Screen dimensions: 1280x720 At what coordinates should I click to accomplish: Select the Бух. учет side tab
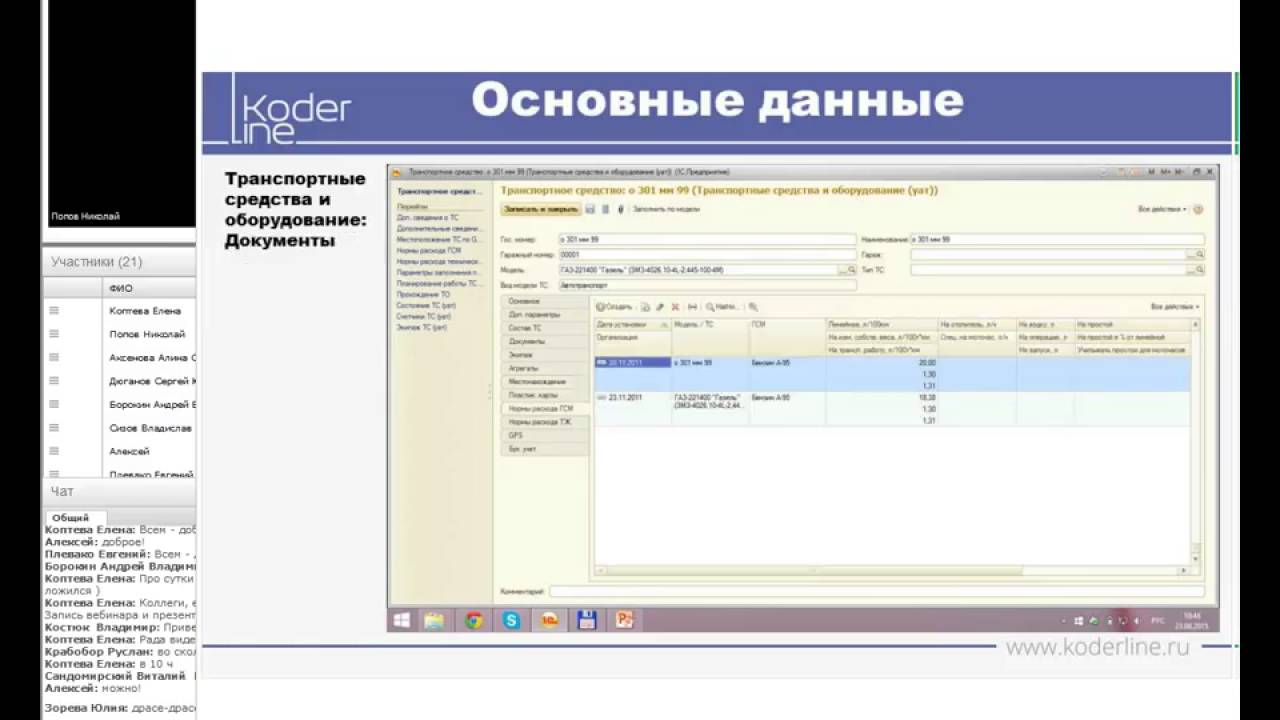coord(543,449)
